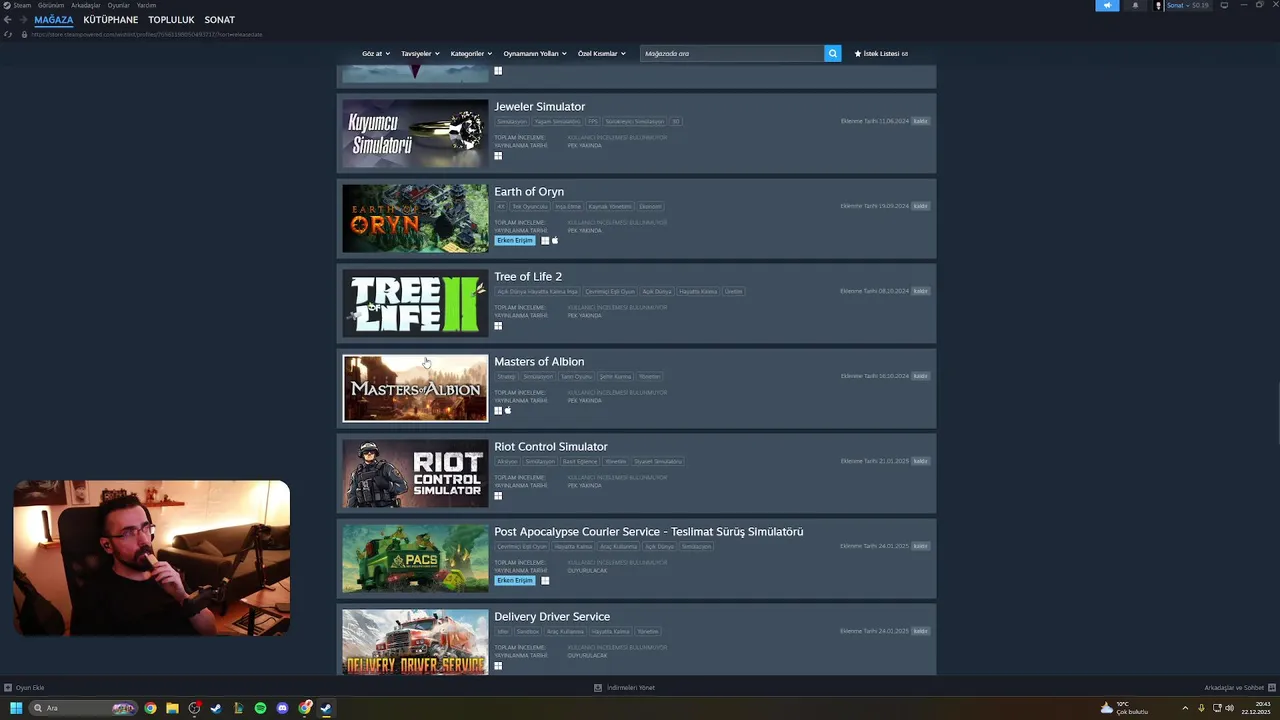Viewport: 1280px width, 720px height.
Task: Click the Steam forward navigation arrow
Action: coord(23,20)
